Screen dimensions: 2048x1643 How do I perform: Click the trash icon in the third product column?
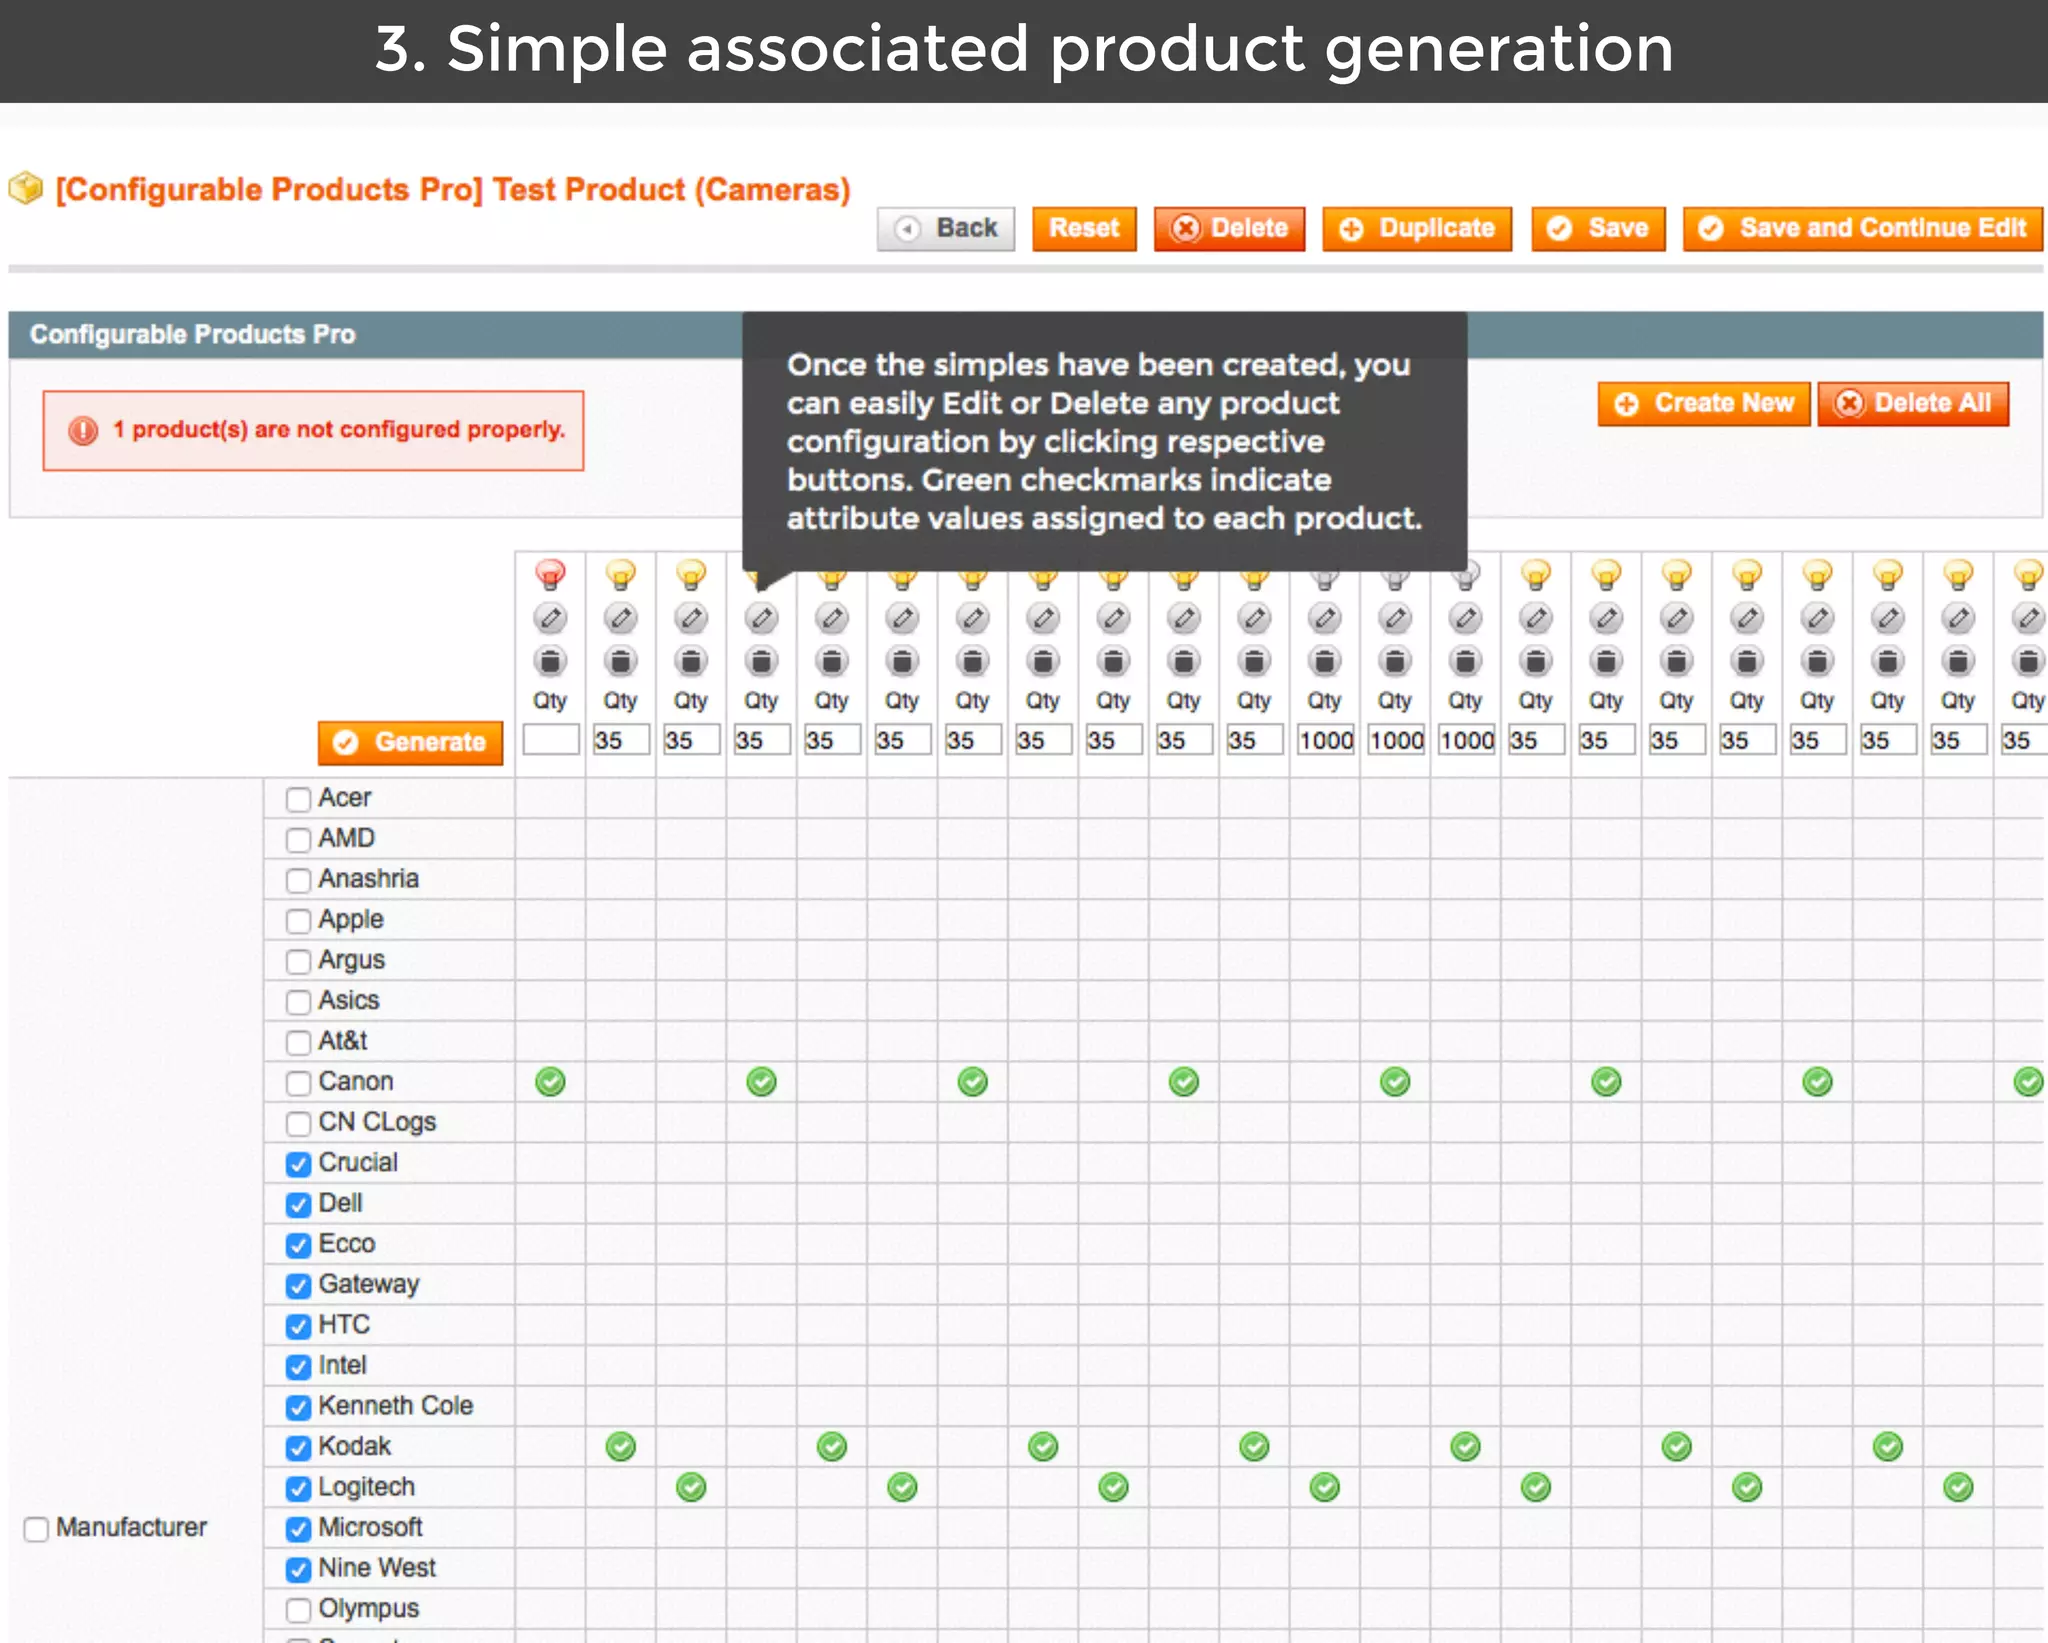coord(691,661)
